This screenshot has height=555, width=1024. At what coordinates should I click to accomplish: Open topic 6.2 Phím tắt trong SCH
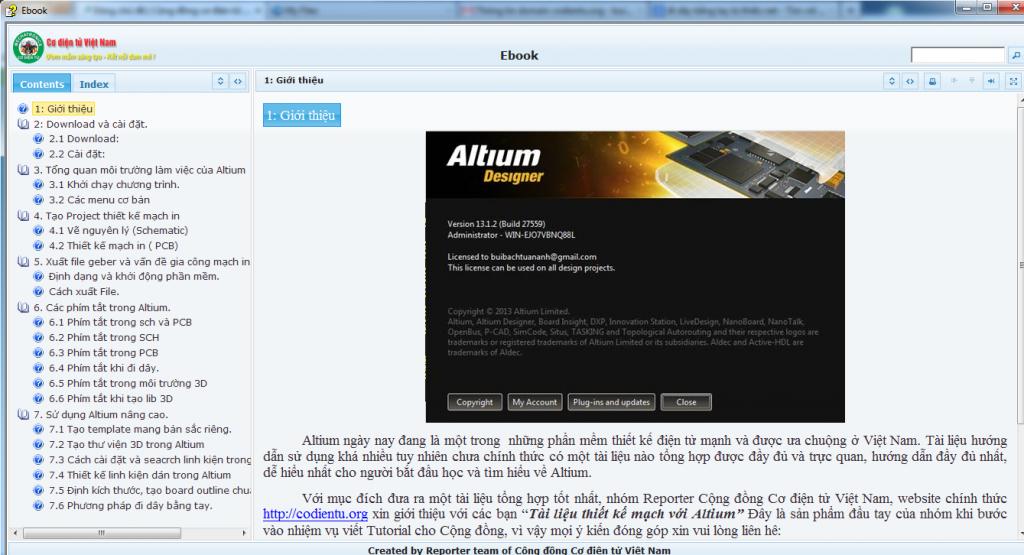pyautogui.click(x=104, y=338)
